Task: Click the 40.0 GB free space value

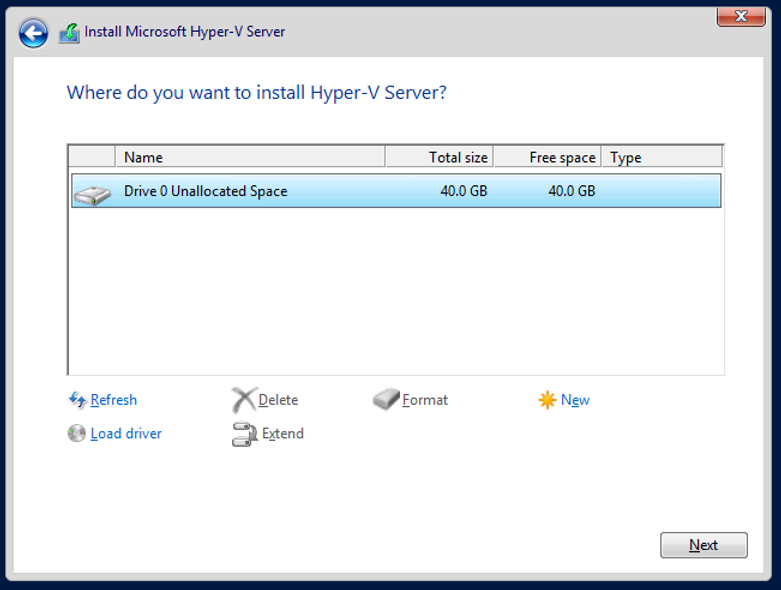Action: (x=572, y=191)
